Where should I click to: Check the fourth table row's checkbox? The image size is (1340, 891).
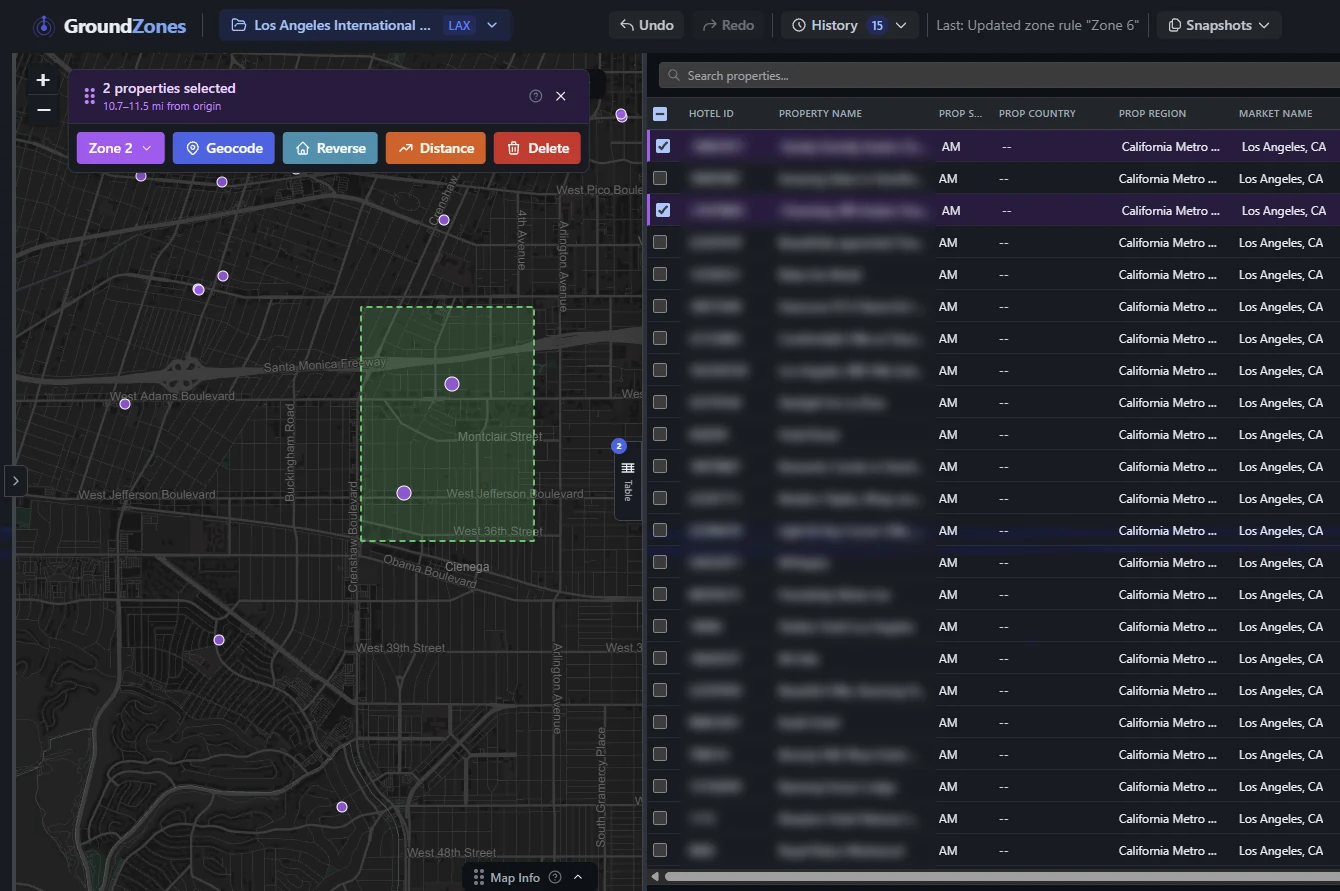pyautogui.click(x=660, y=243)
